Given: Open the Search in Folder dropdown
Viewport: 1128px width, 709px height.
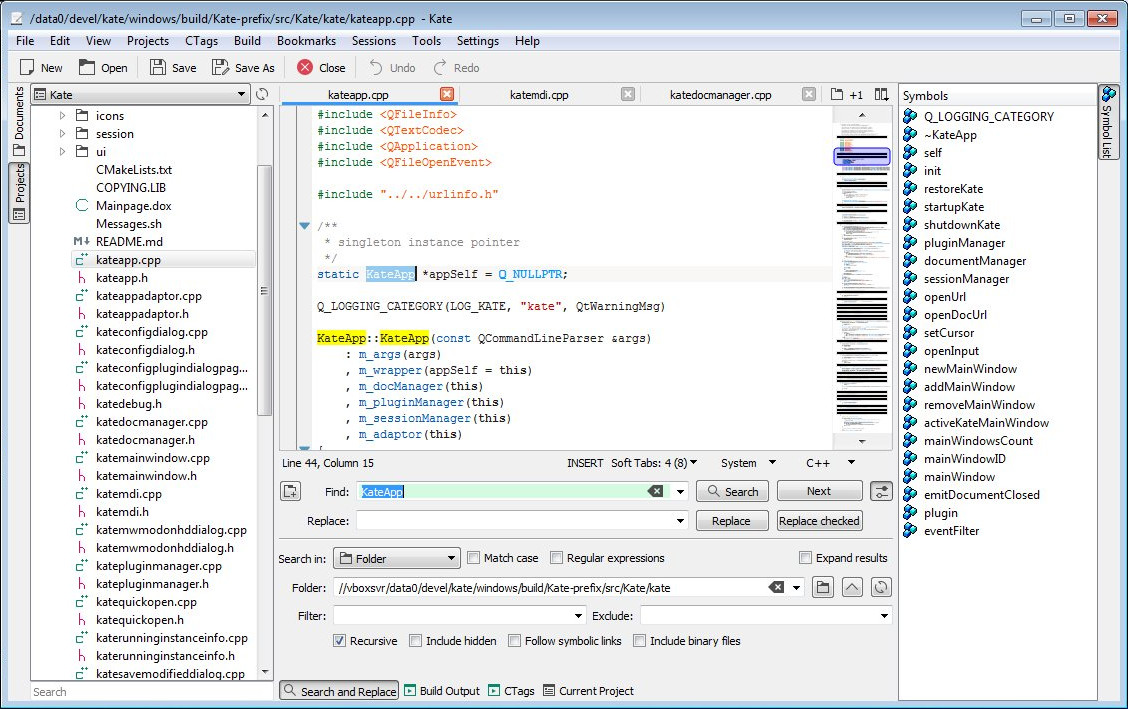Looking at the screenshot, I should 396,559.
